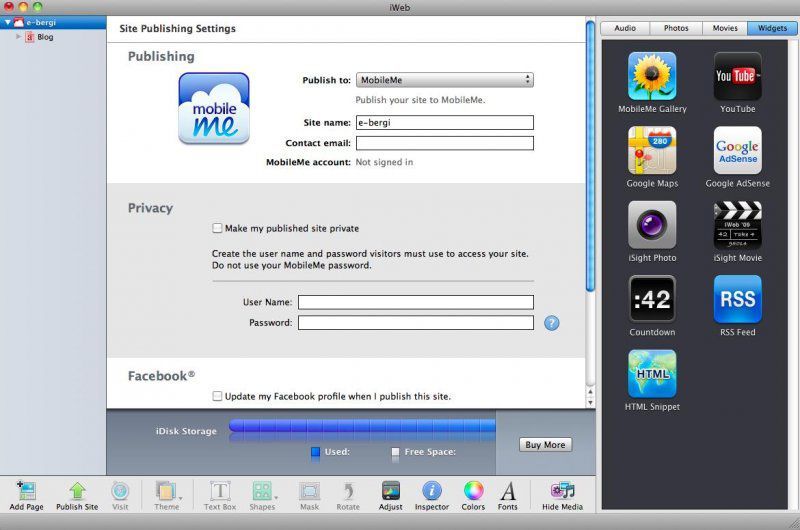Pick the HTML Snippet widget

click(x=652, y=374)
